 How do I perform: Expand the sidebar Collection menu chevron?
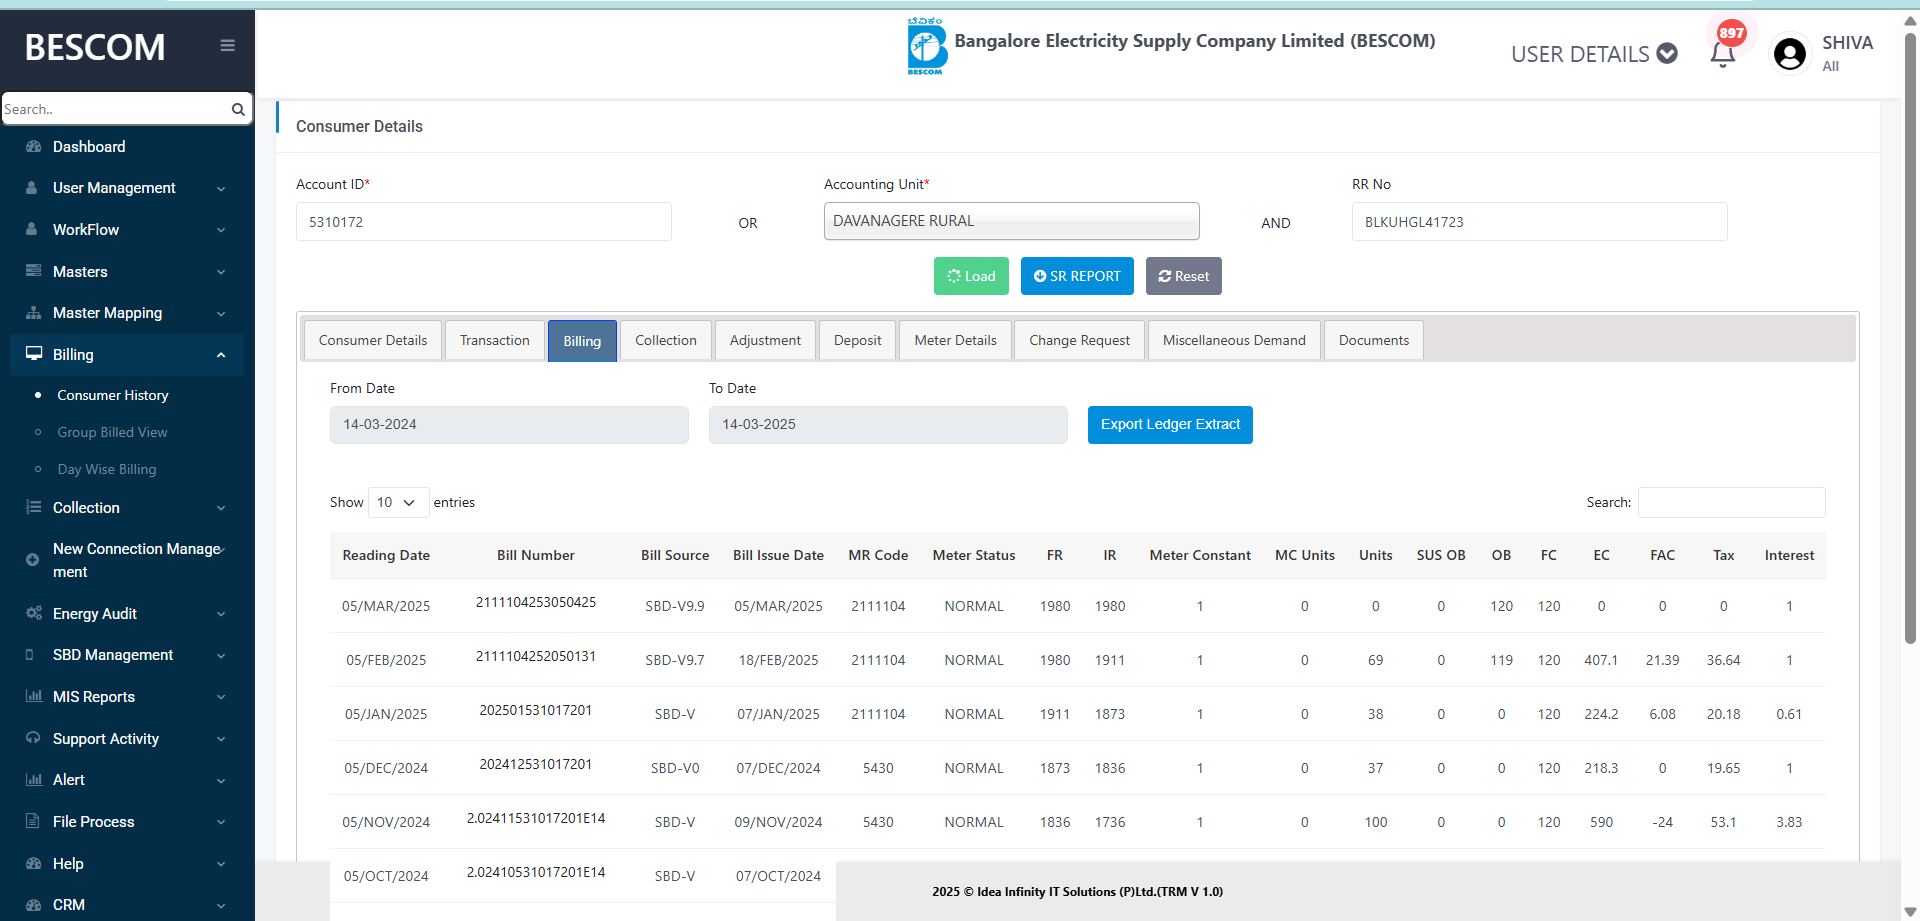click(221, 508)
